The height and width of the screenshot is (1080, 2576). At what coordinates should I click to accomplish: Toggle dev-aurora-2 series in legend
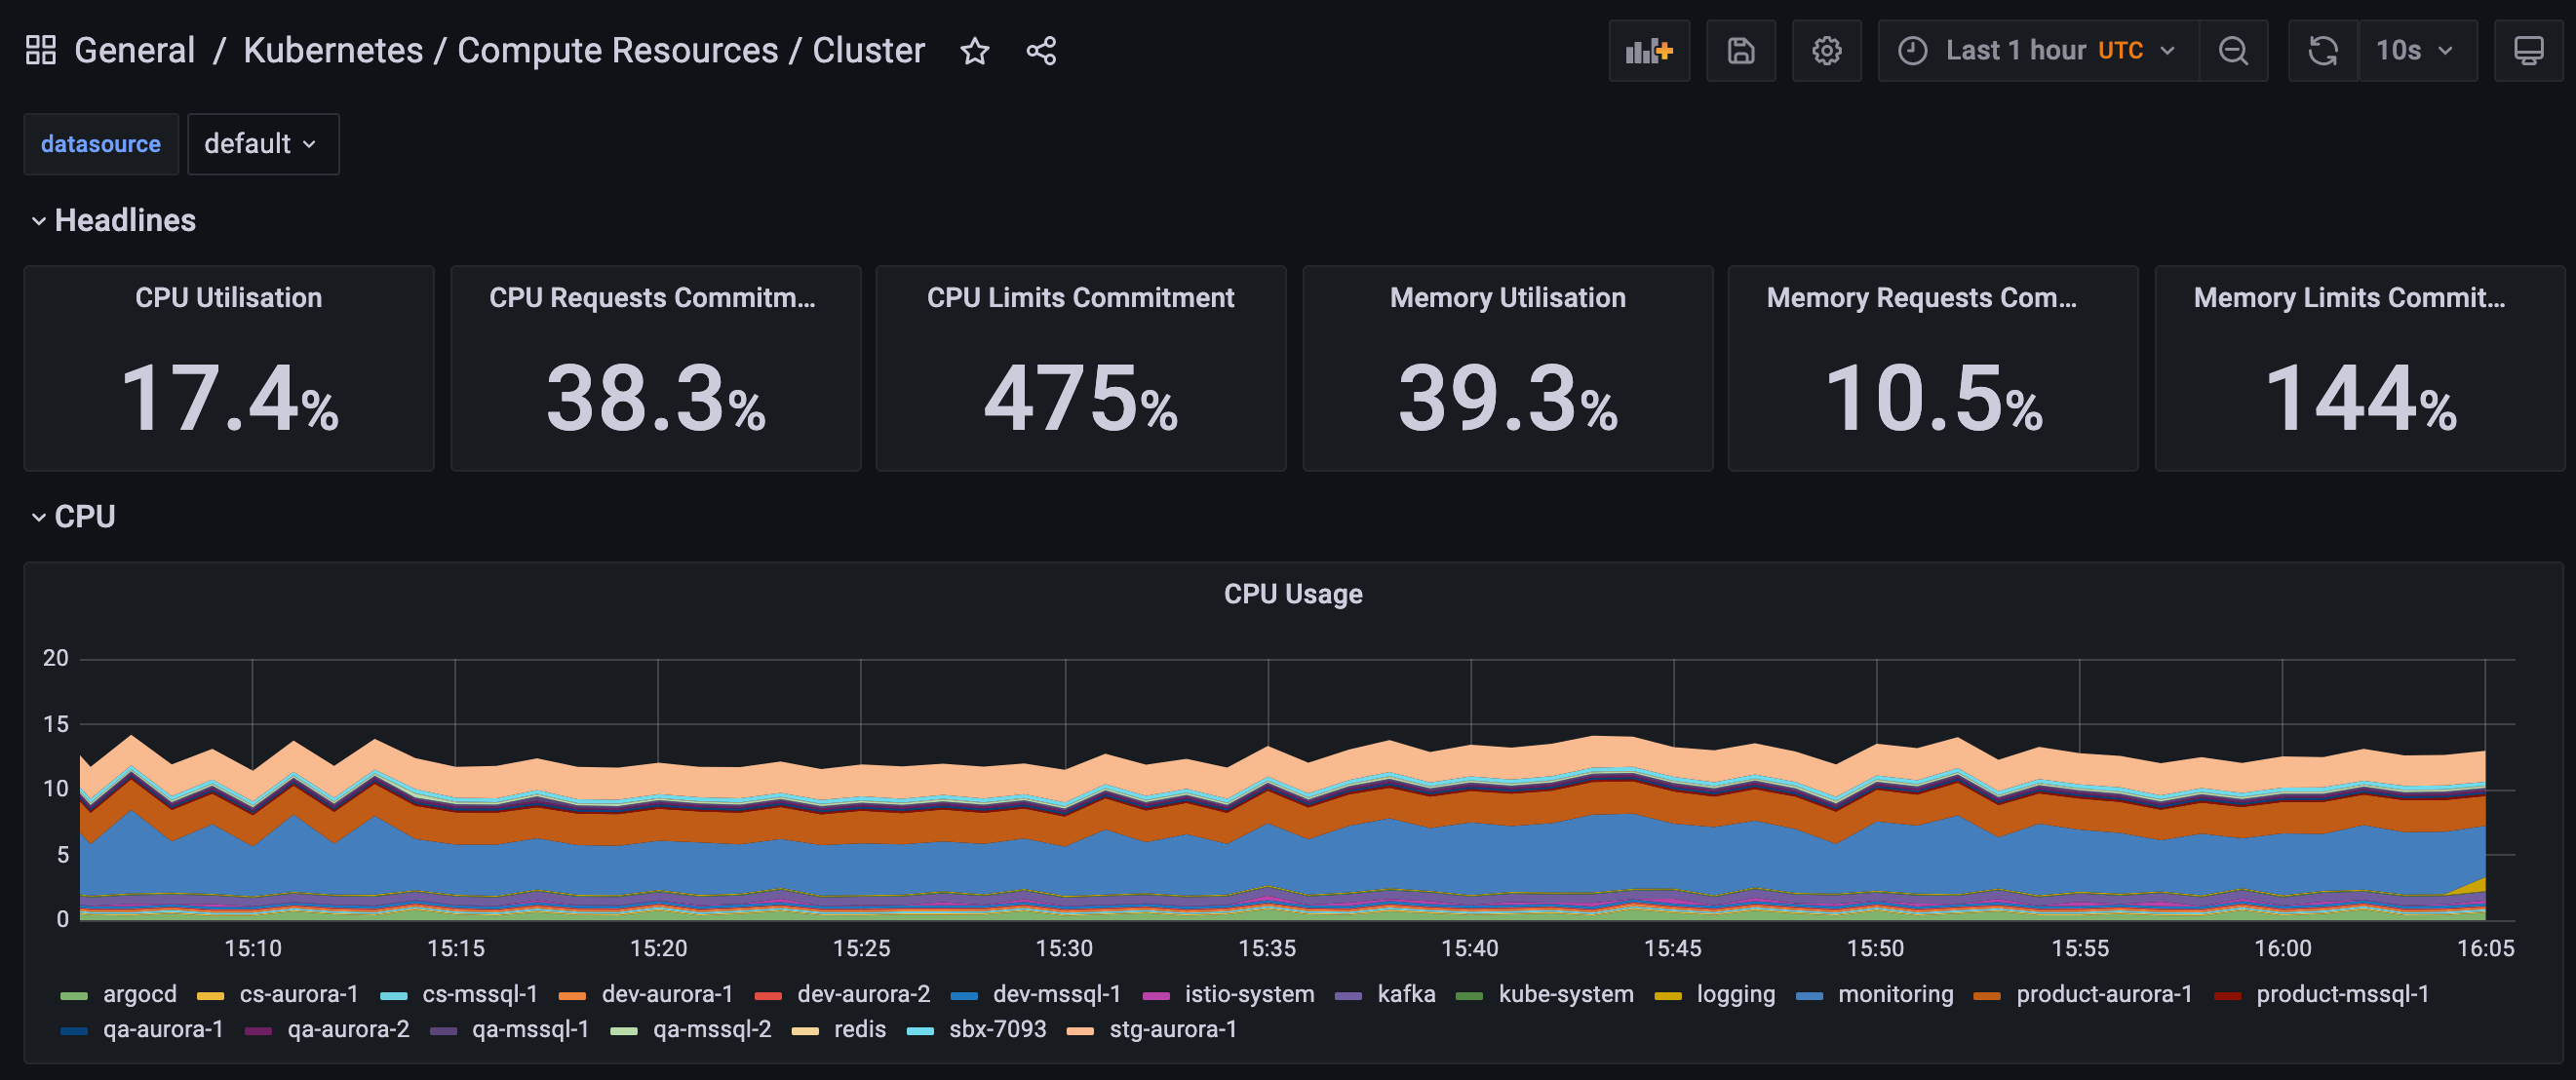pos(863,994)
